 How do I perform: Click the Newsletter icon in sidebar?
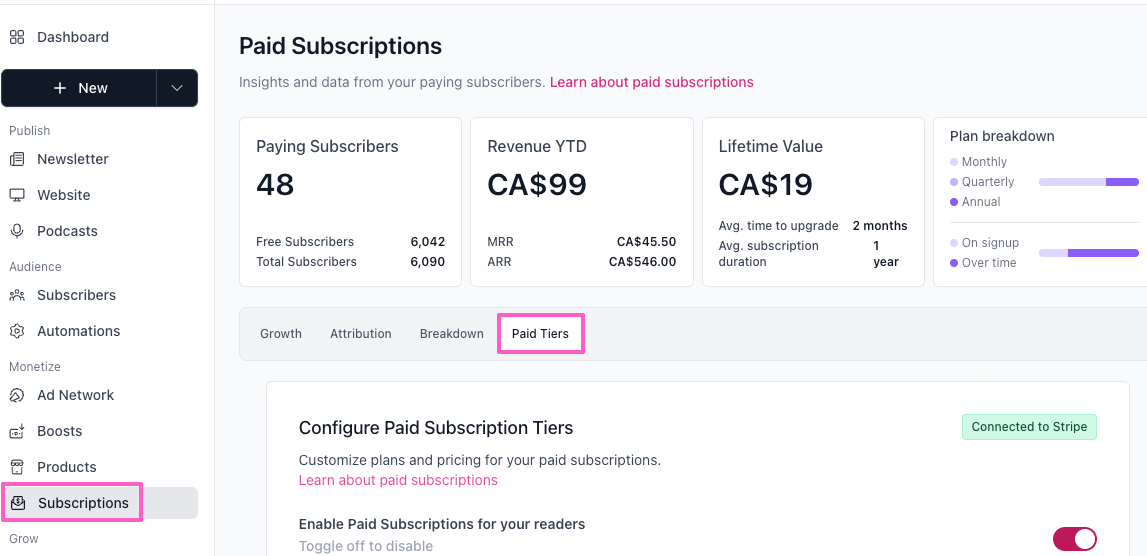17,159
